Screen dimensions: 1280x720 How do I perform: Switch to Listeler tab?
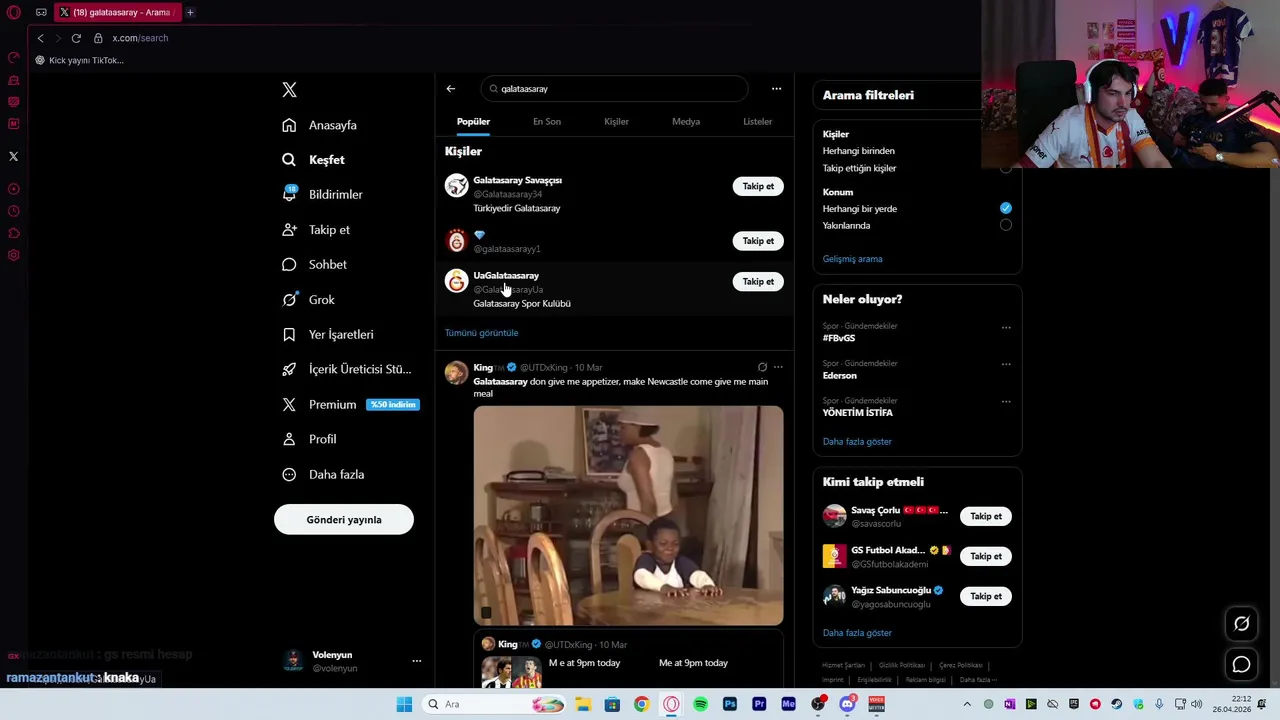click(x=757, y=122)
